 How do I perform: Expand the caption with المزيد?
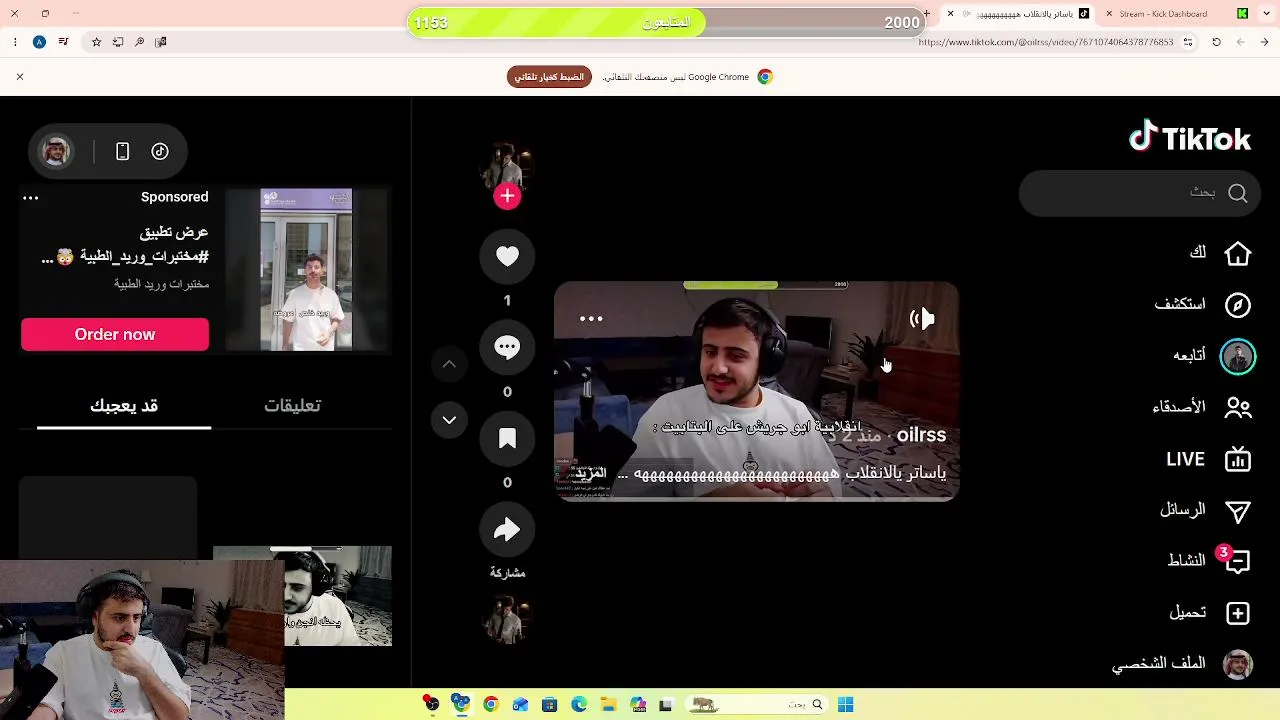[591, 473]
